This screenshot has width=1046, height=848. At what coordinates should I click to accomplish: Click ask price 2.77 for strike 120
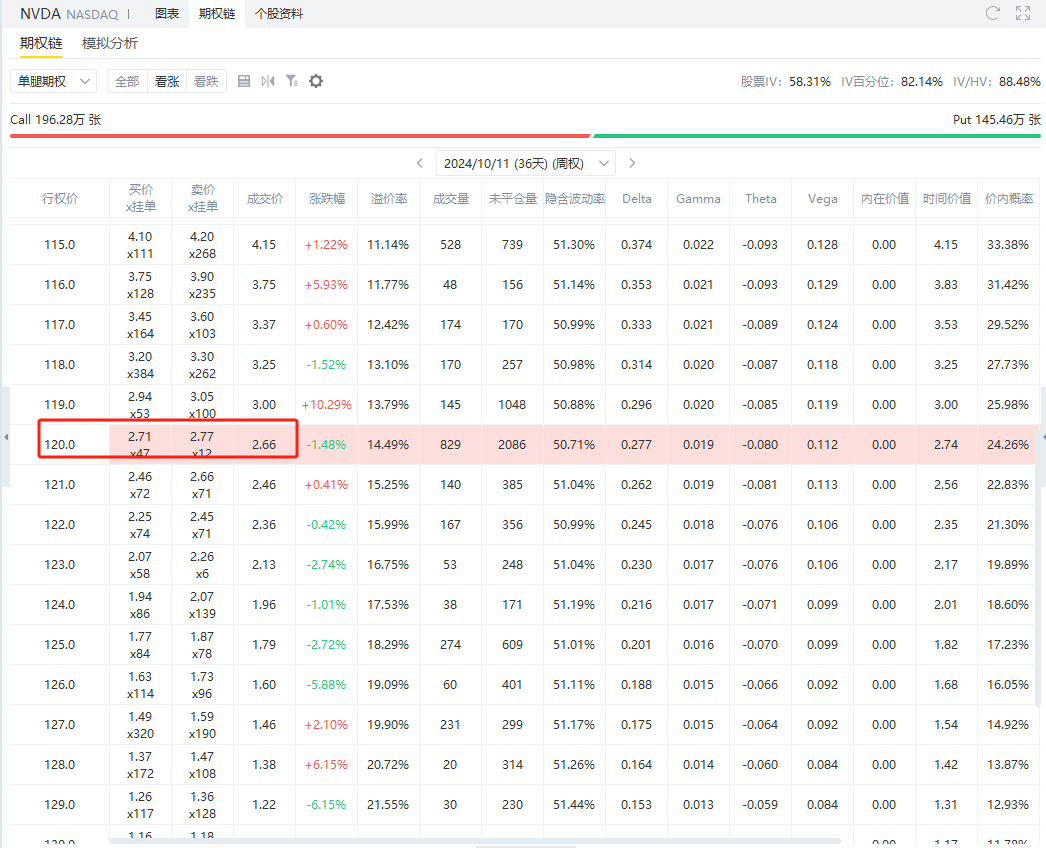click(202, 436)
